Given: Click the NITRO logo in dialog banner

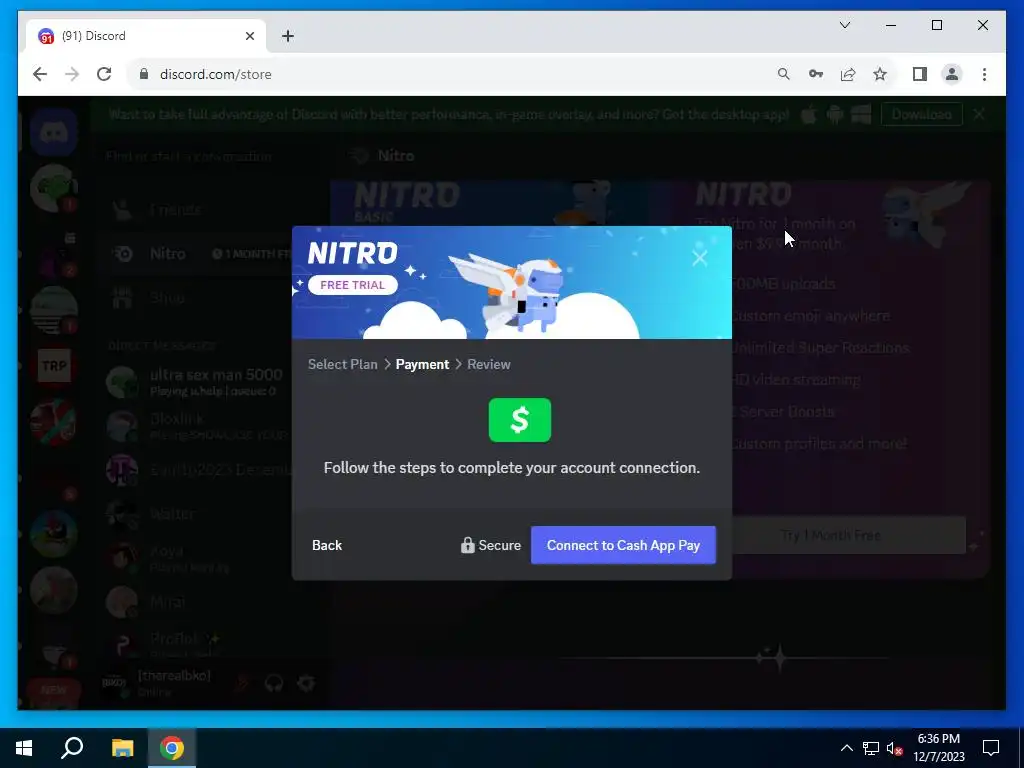Looking at the screenshot, I should (352, 253).
